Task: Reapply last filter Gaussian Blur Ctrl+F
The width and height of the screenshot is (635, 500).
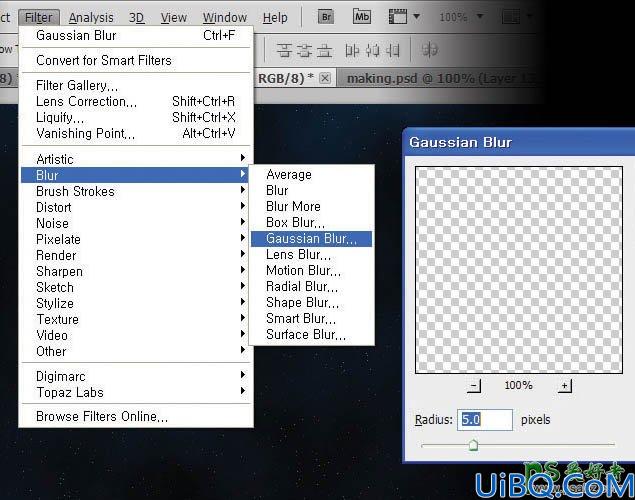Action: pos(136,36)
